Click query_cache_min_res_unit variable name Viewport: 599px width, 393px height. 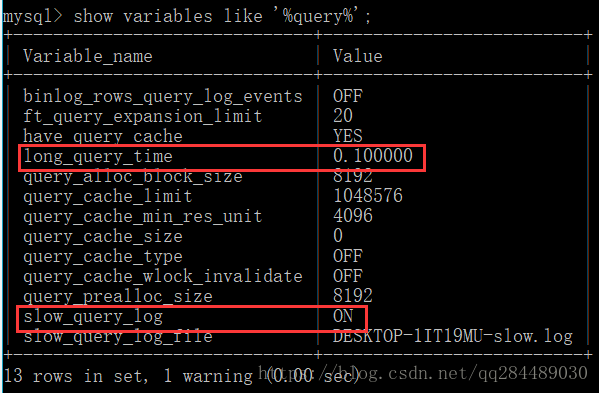(x=142, y=217)
